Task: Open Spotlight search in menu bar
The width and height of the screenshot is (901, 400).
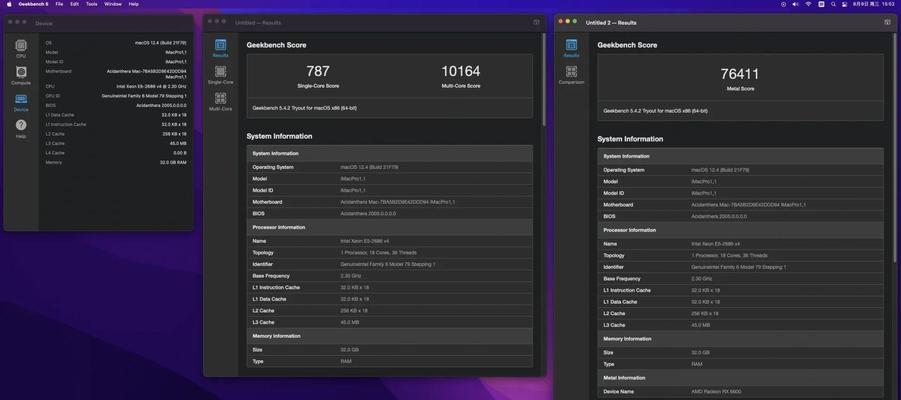Action: coord(833,4)
